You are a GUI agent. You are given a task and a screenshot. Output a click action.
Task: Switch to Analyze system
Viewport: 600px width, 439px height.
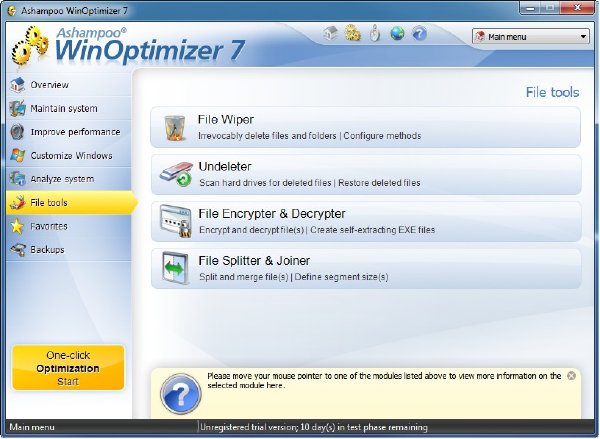[x=69, y=179]
